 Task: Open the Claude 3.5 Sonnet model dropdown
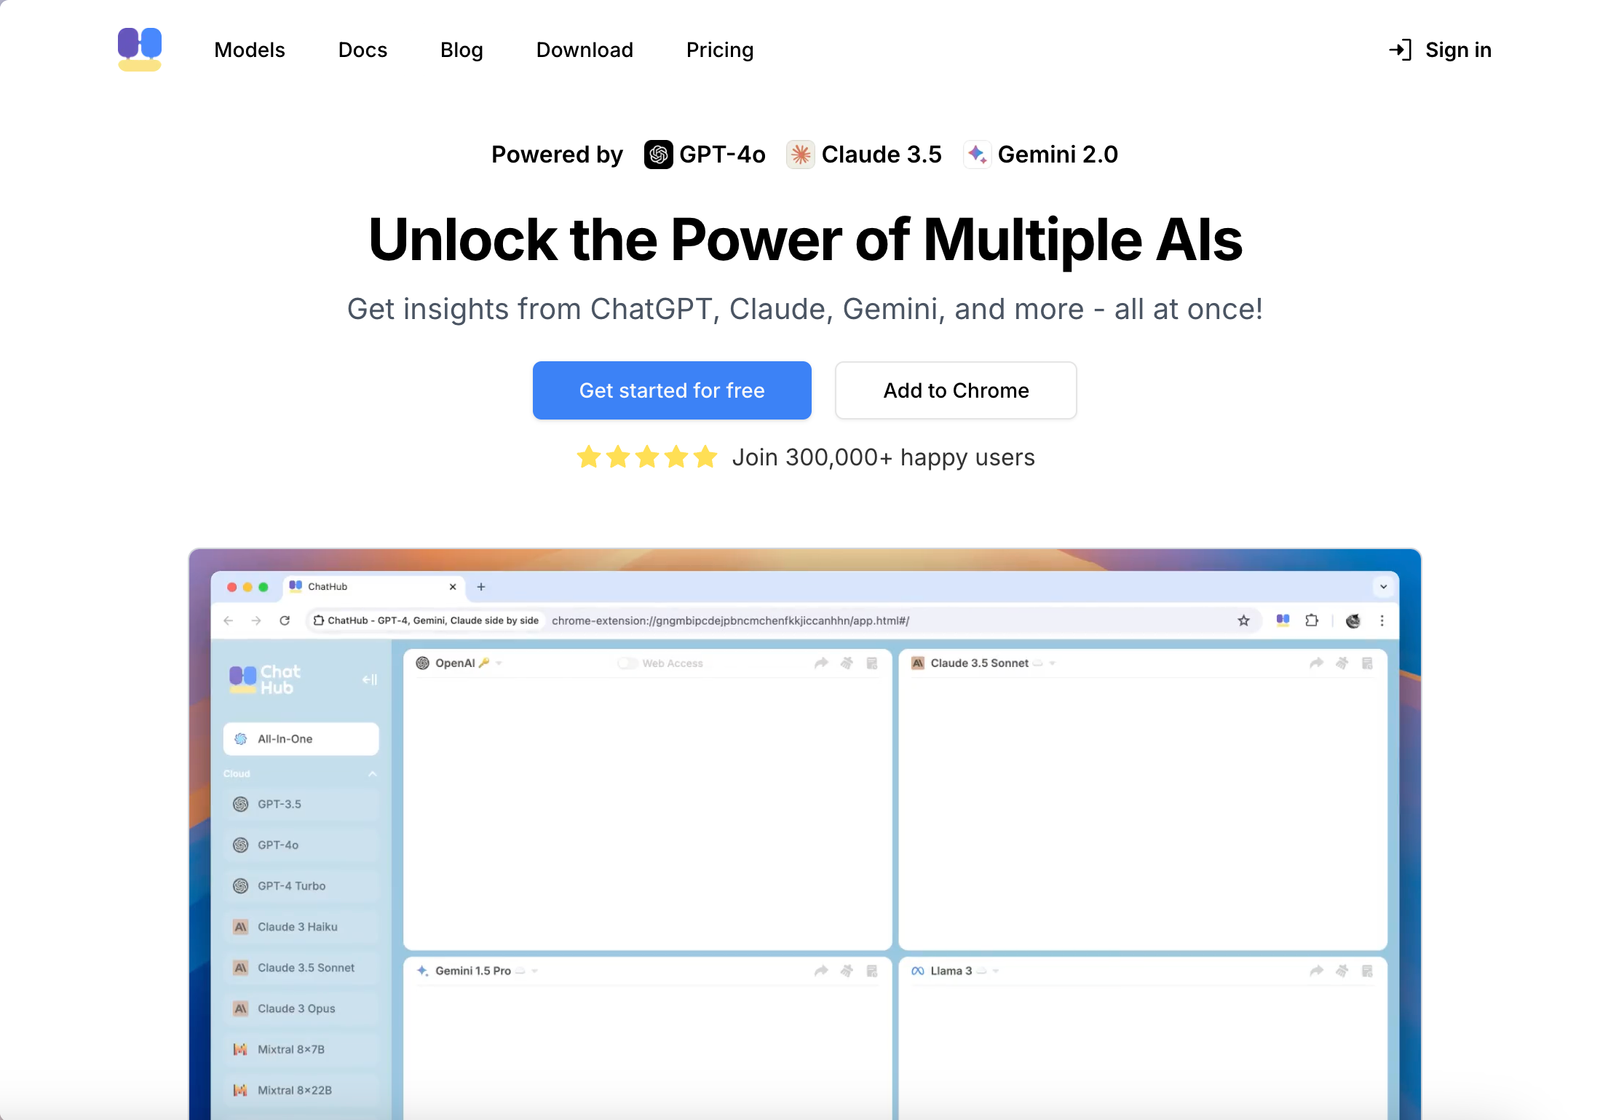click(1051, 662)
